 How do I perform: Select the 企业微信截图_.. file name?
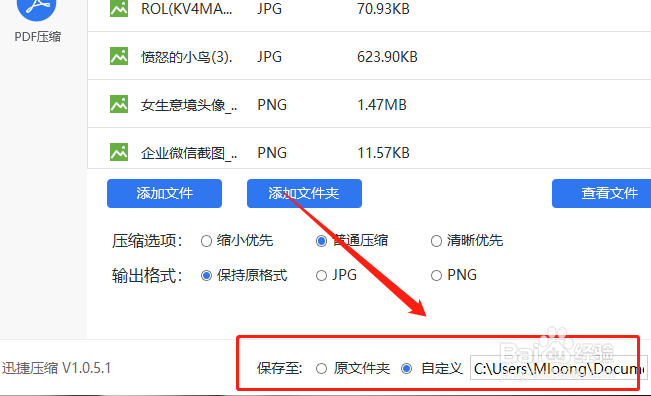pos(189,153)
